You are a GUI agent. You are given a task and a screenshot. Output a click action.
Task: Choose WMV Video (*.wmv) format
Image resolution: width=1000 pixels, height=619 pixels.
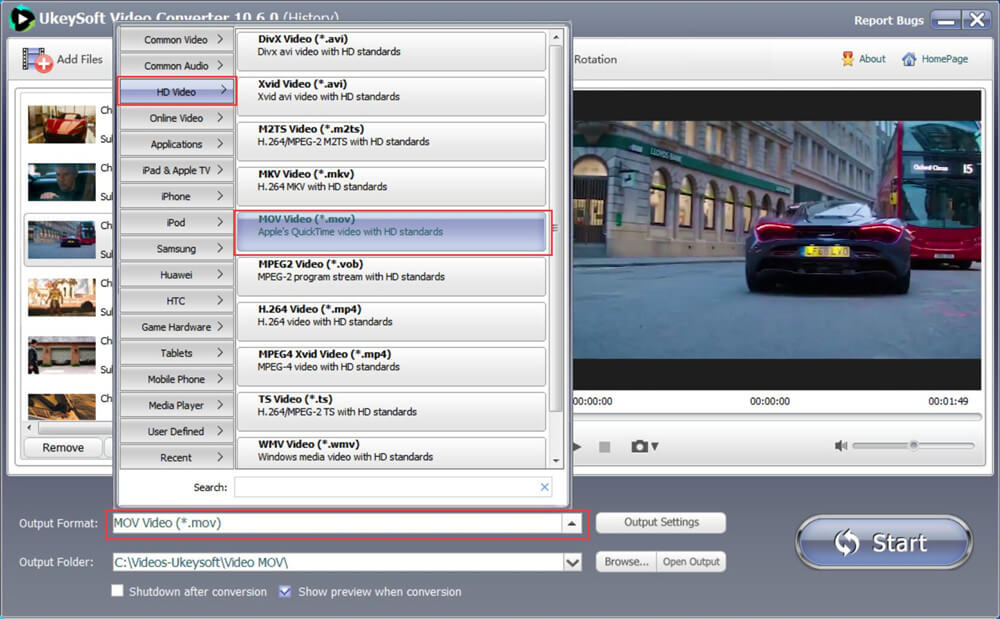[x=392, y=452]
